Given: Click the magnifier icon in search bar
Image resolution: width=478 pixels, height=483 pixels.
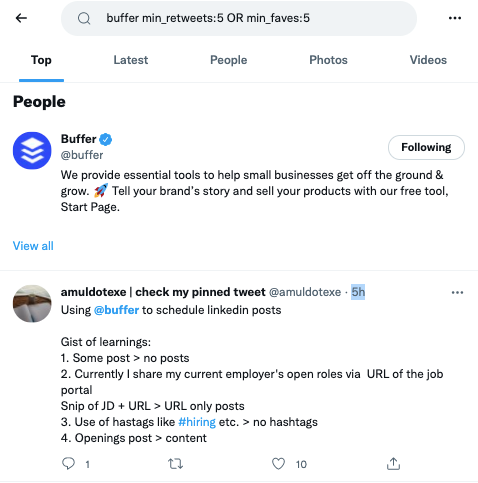Looking at the screenshot, I should 84,18.
